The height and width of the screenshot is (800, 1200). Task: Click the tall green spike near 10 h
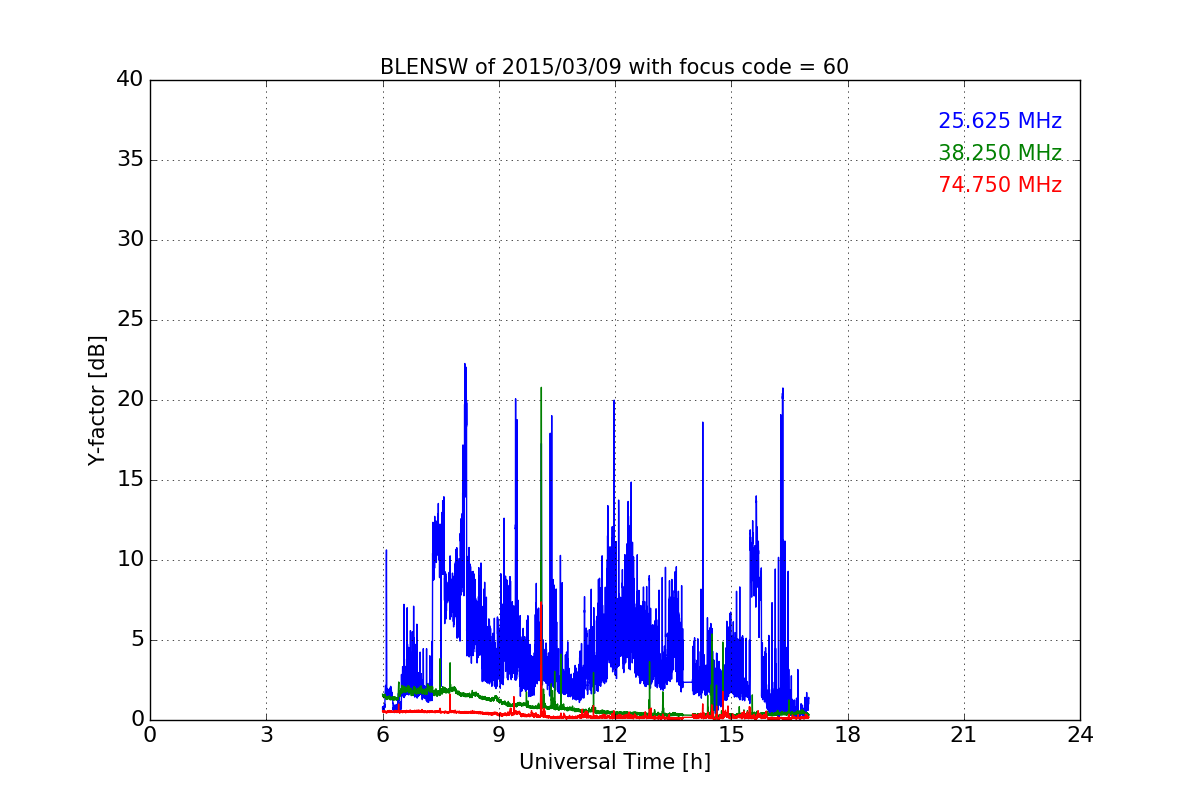click(541, 390)
